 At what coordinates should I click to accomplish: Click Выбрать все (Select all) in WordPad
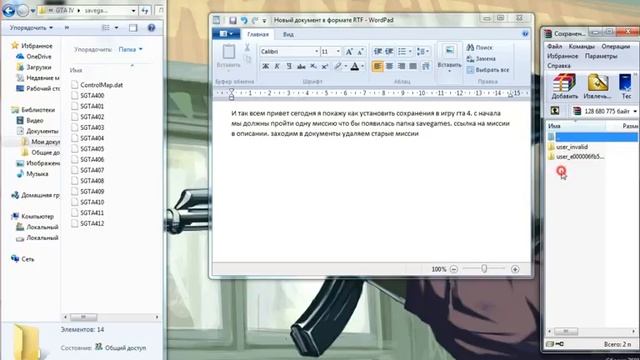click(x=488, y=70)
